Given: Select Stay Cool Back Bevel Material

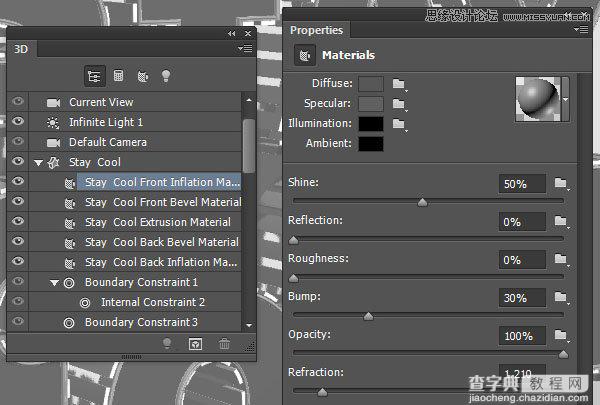Looking at the screenshot, I should 135,242.
